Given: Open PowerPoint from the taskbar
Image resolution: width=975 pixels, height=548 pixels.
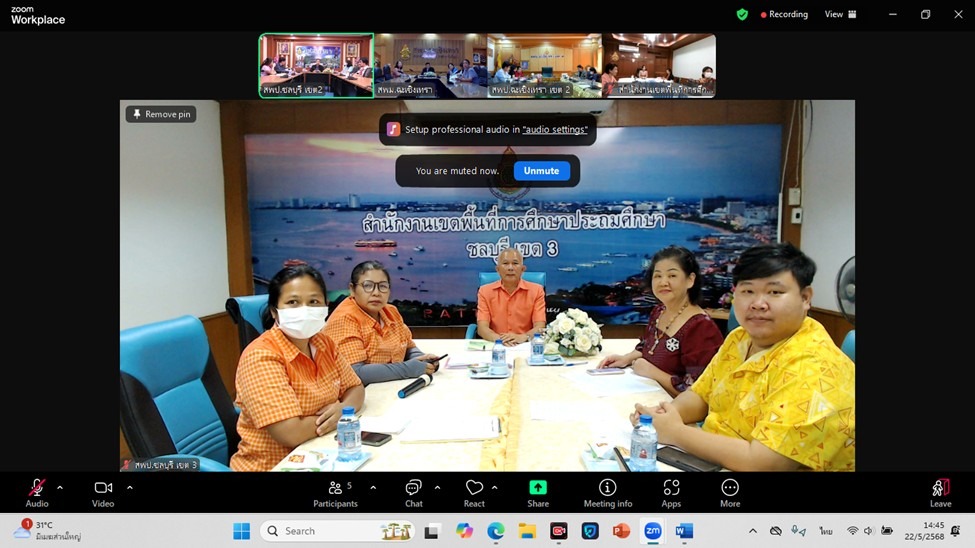Looking at the screenshot, I should (x=621, y=531).
